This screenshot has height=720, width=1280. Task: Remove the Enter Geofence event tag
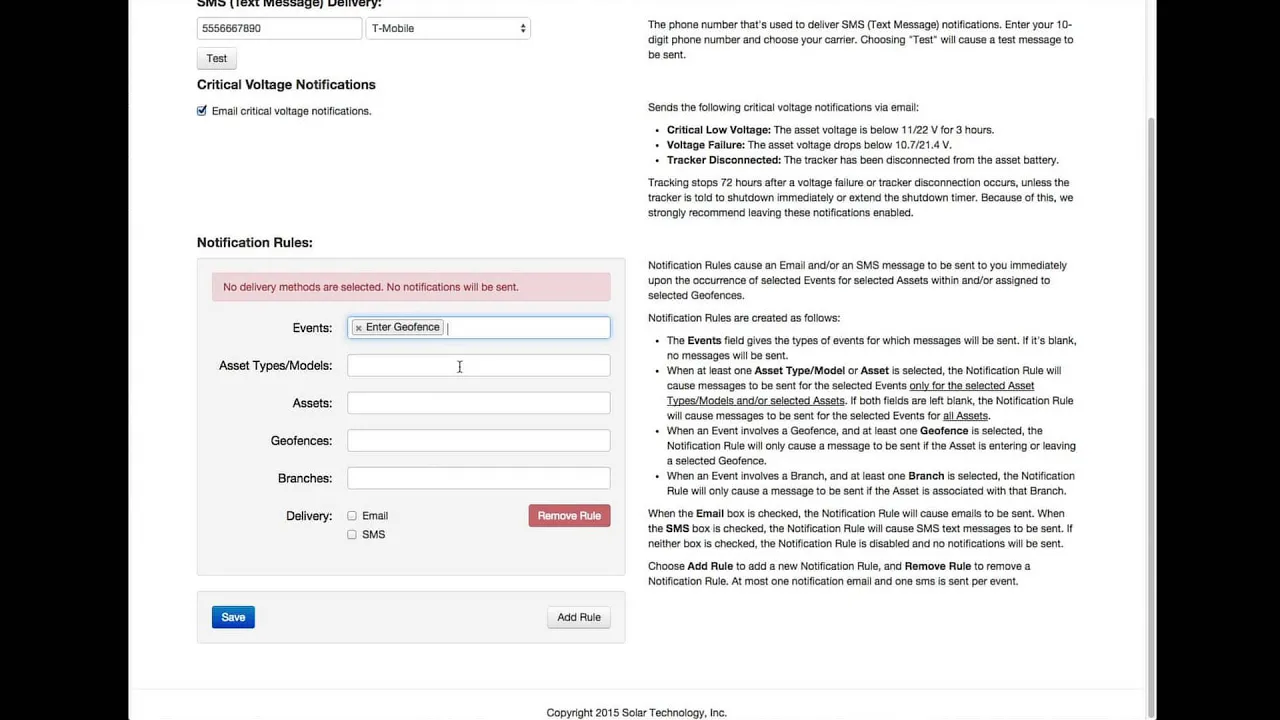point(358,328)
